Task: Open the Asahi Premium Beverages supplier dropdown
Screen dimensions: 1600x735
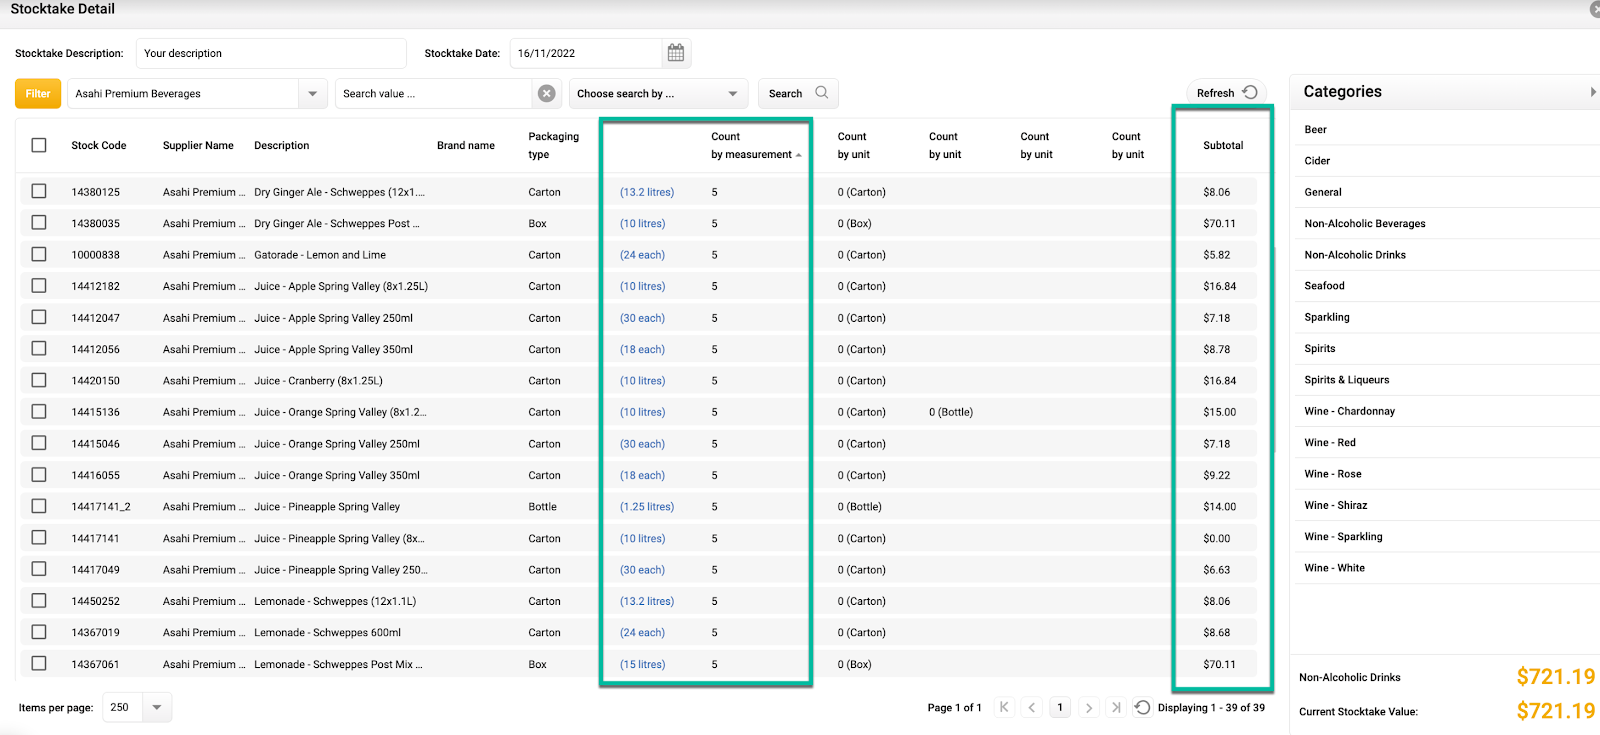Action: coord(313,93)
